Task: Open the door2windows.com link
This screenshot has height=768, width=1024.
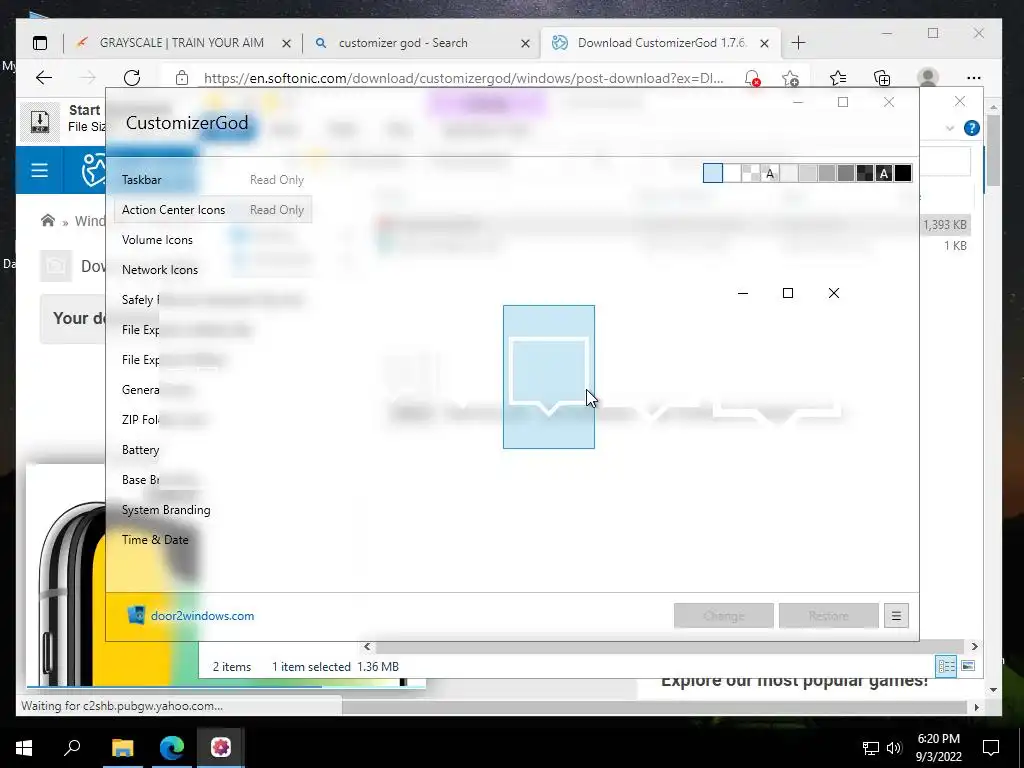Action: (x=202, y=616)
